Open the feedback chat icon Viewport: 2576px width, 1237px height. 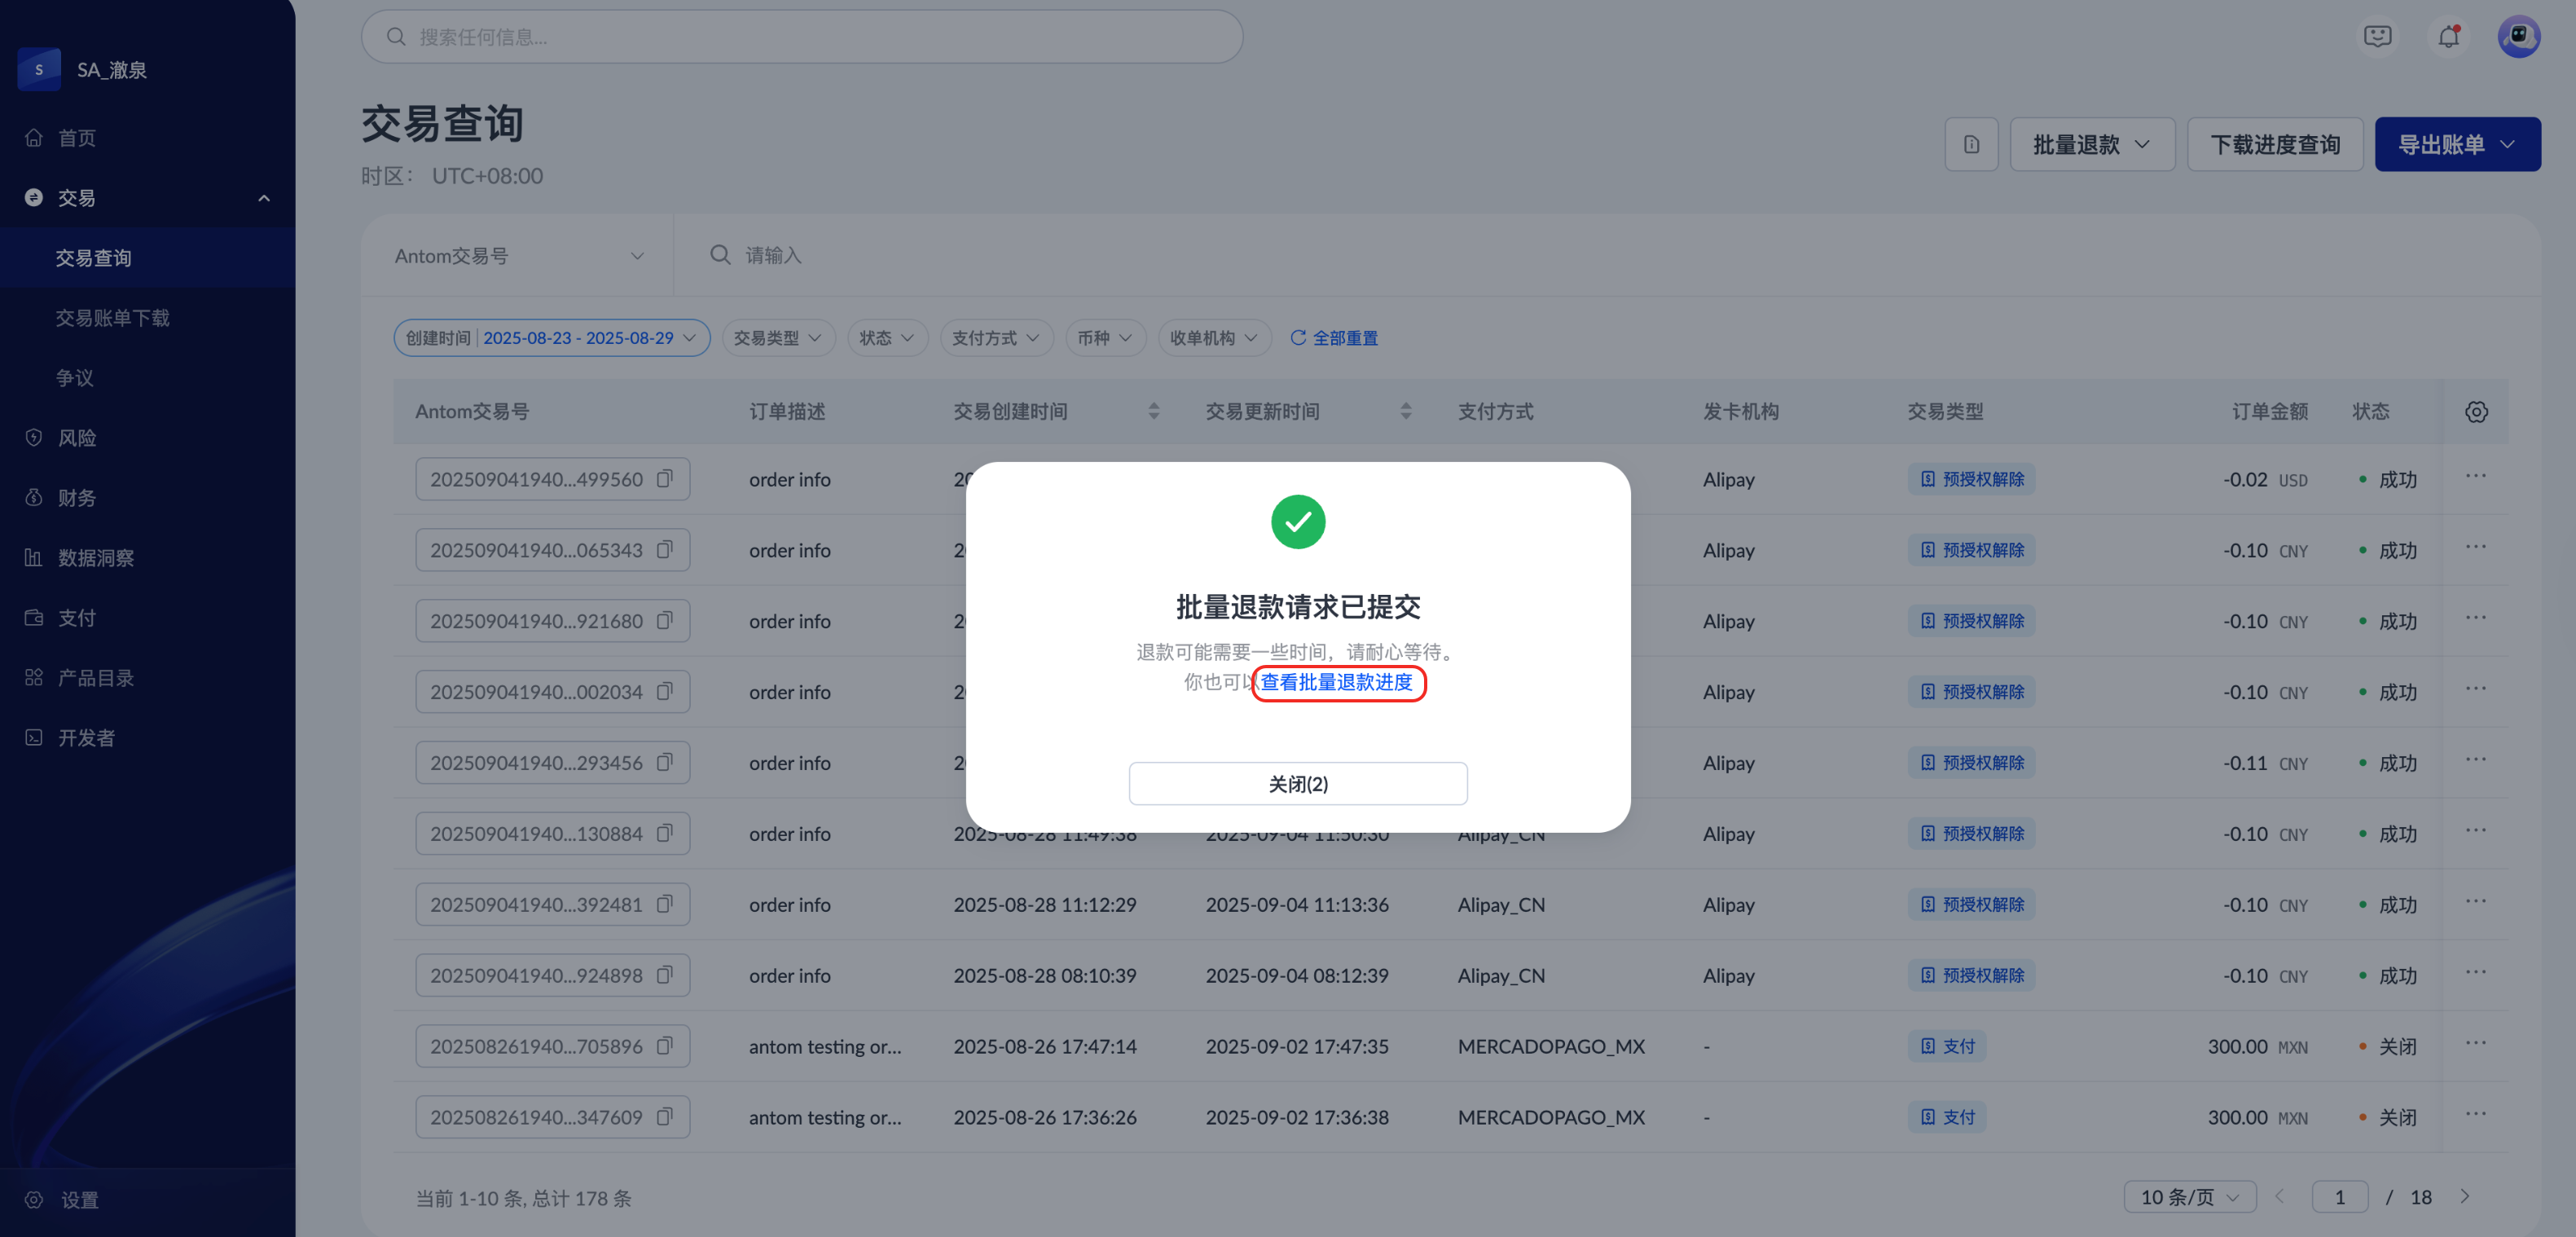tap(2377, 37)
